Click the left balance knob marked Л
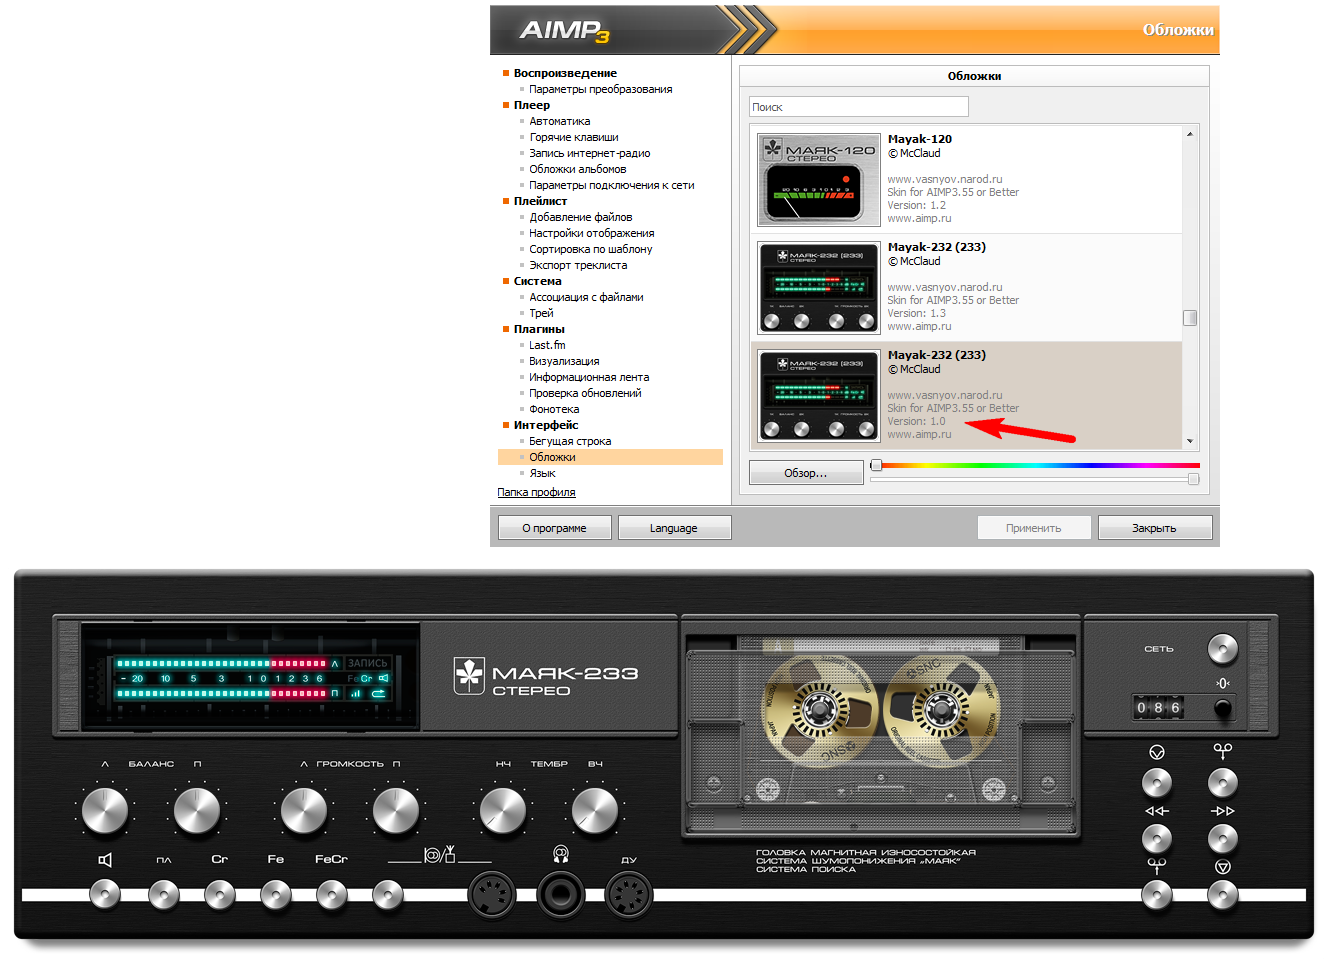The image size is (1330, 964). (x=105, y=810)
